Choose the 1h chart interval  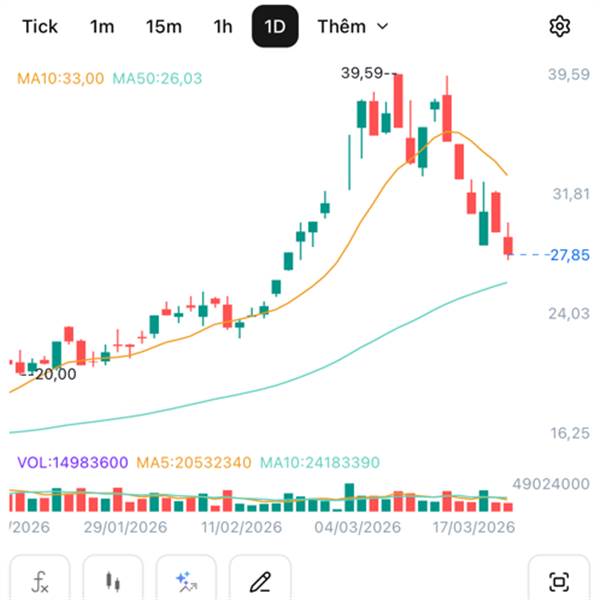point(223,27)
